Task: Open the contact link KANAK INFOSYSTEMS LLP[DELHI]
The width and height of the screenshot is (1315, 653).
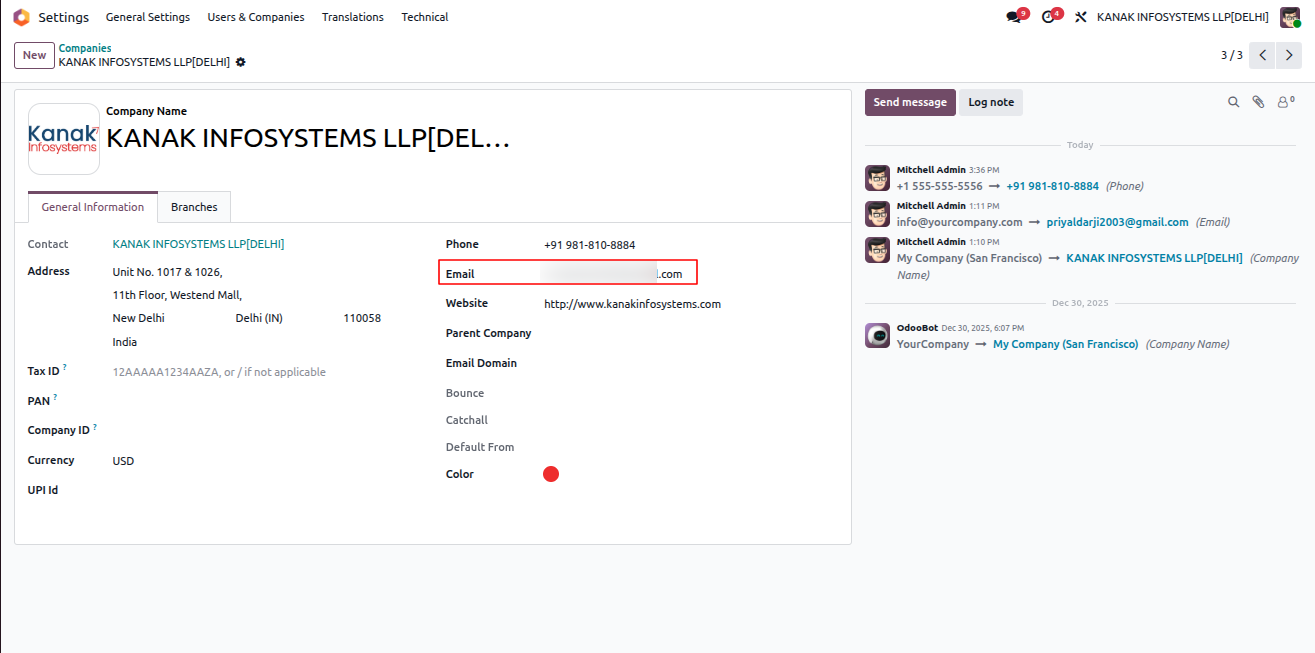Action: tap(199, 244)
